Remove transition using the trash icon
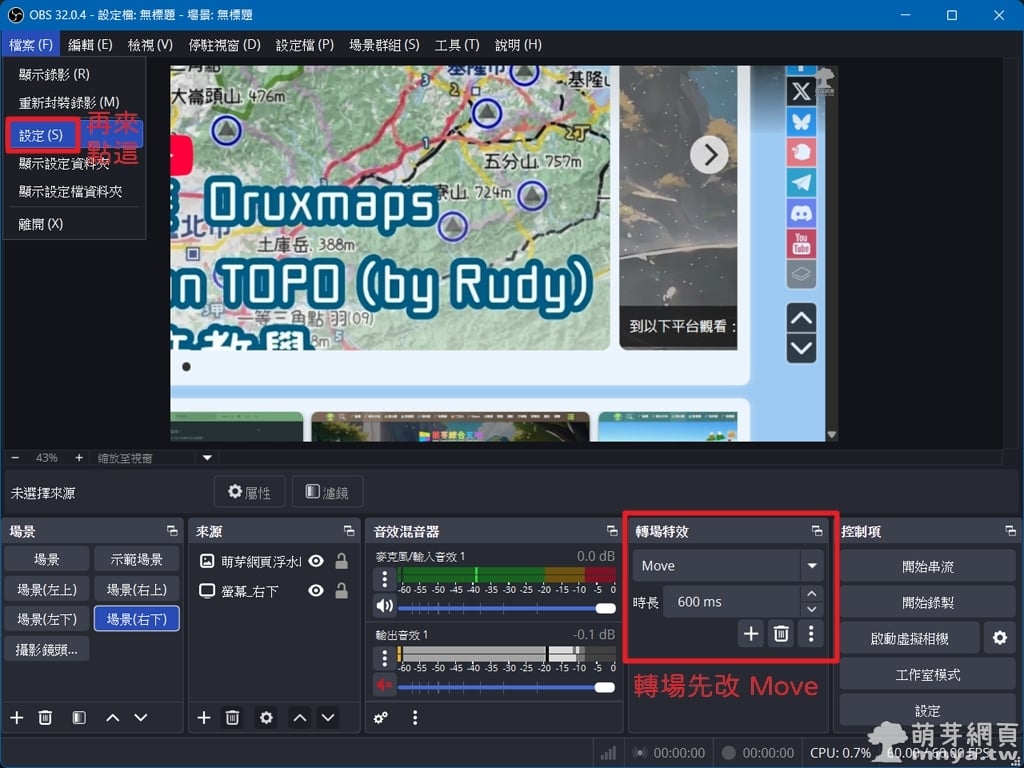 point(781,633)
